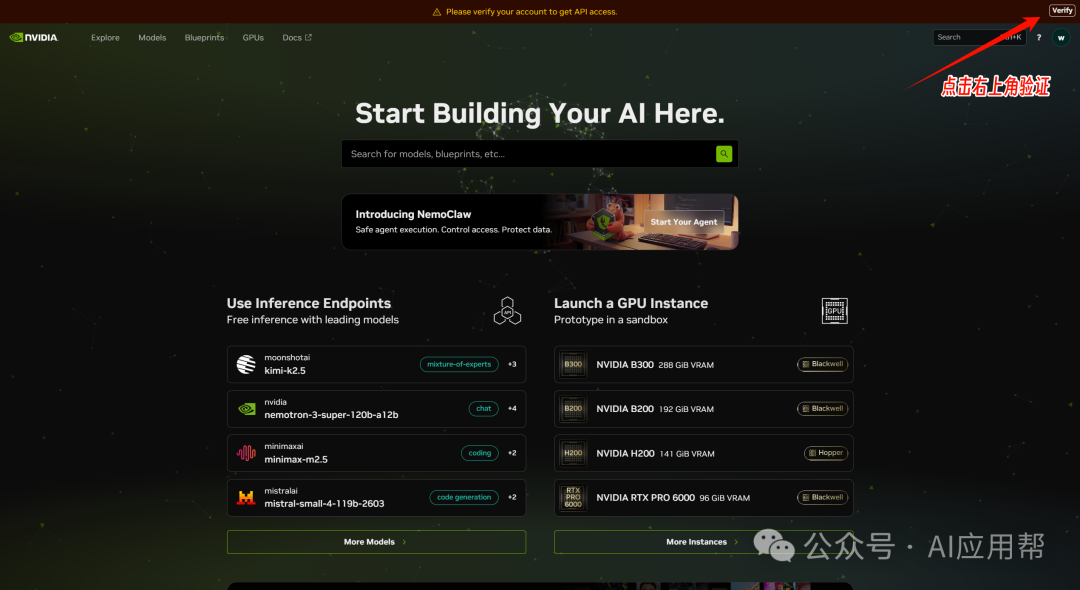Click the Hopper badge on NVIDIA H200
Screen dimensions: 1080x590
pyautogui.click(x=826, y=453)
